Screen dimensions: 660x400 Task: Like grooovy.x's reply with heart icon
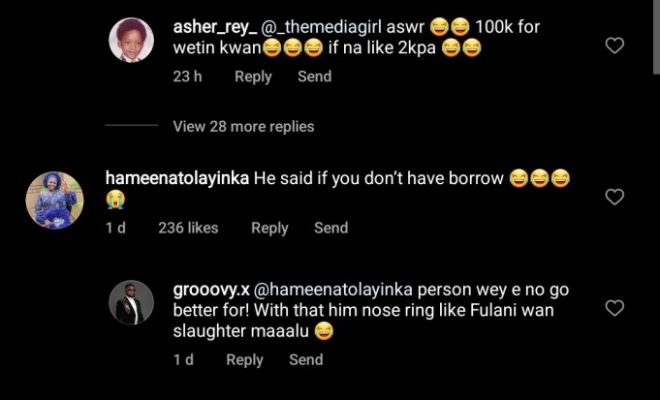coord(615,307)
